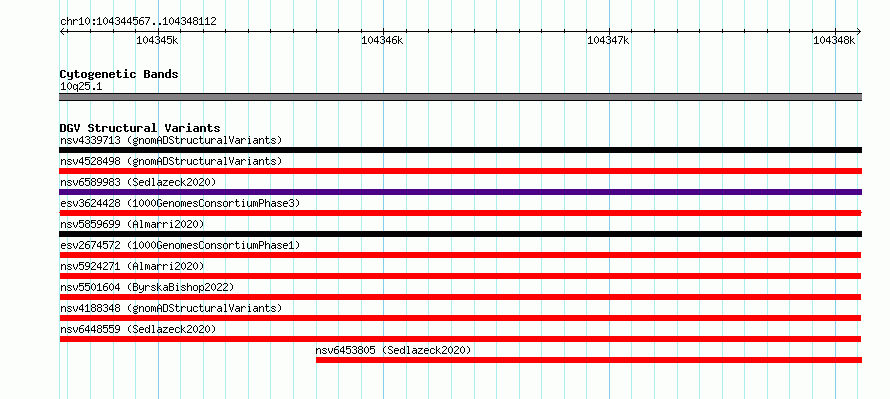
Task: Click the 104348k ruler tick label
Action: click(834, 40)
